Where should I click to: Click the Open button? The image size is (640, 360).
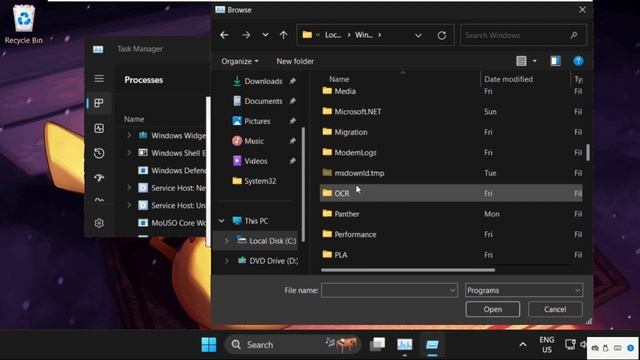click(x=493, y=309)
